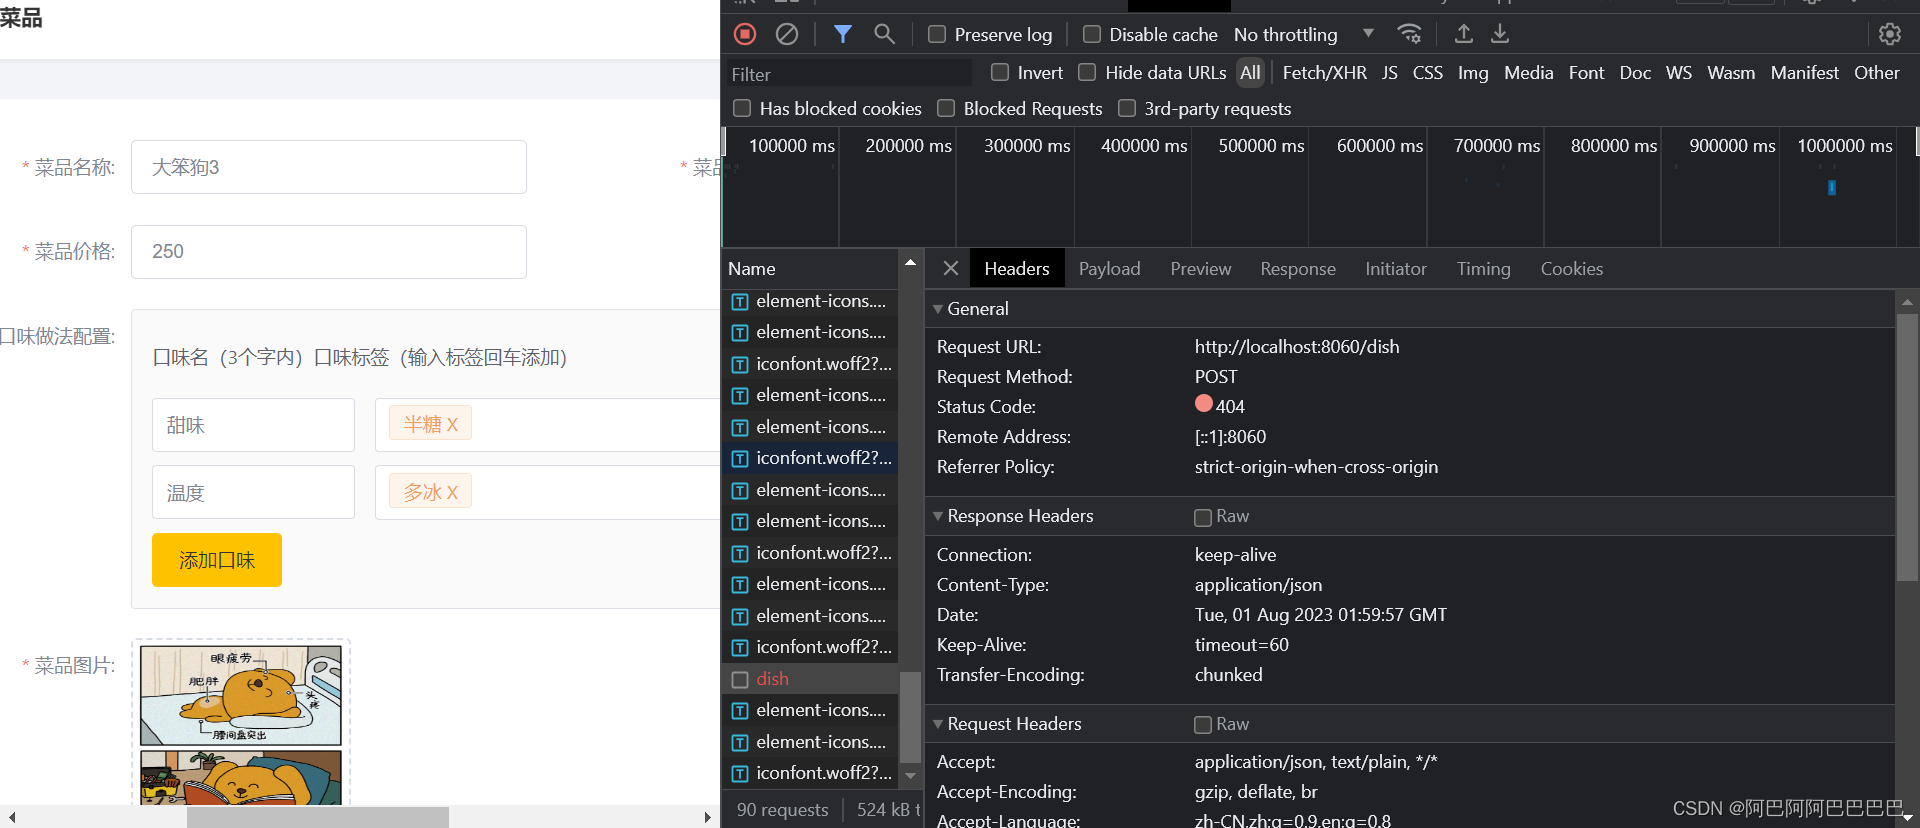
Task: Click the request URL value
Action: point(1297,347)
